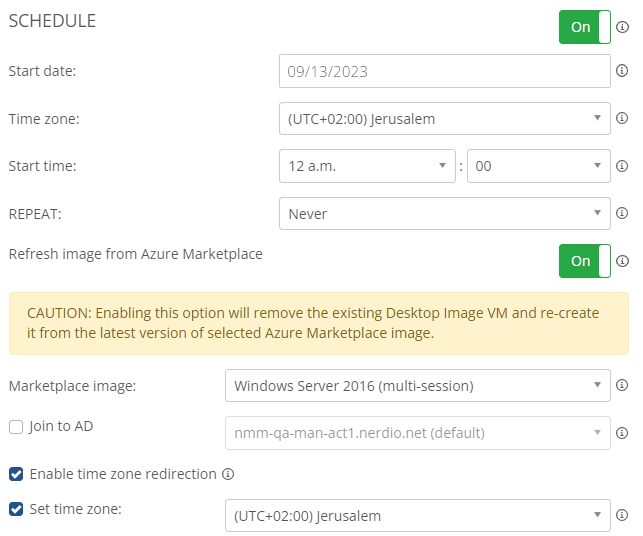Open the 12 a.m. start hour dropdown
Viewport: 643px width, 536px height.
(x=367, y=166)
